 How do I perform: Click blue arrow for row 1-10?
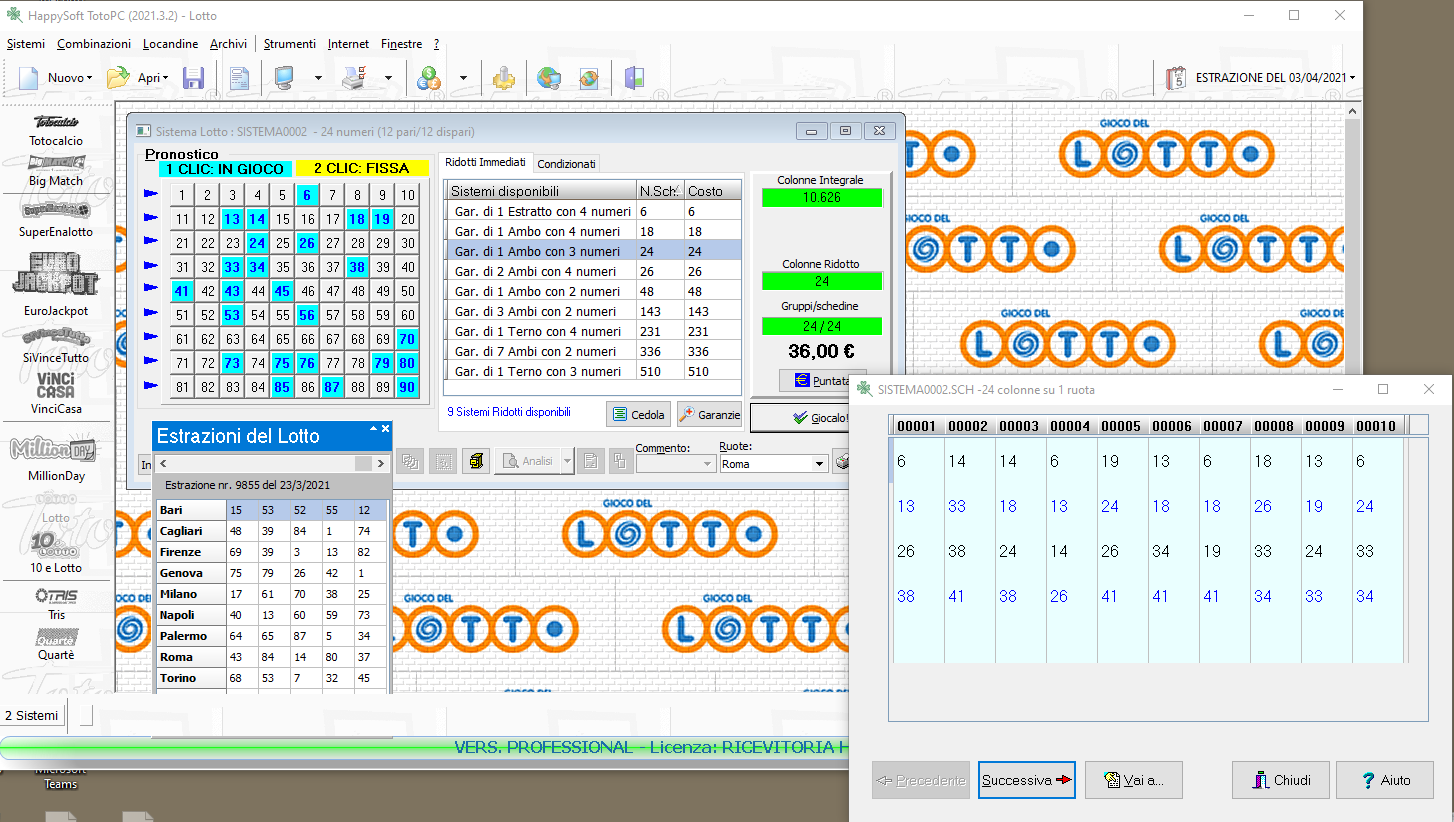click(151, 194)
